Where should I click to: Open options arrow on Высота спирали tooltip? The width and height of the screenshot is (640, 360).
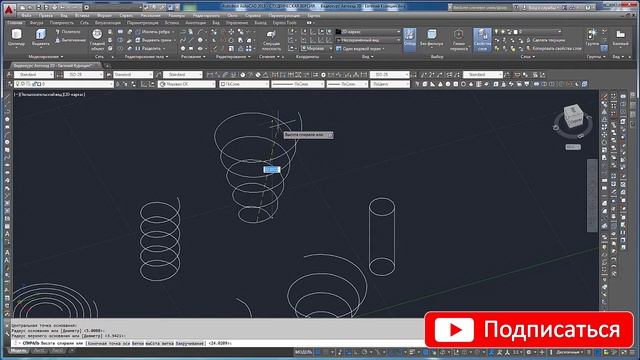330,135
